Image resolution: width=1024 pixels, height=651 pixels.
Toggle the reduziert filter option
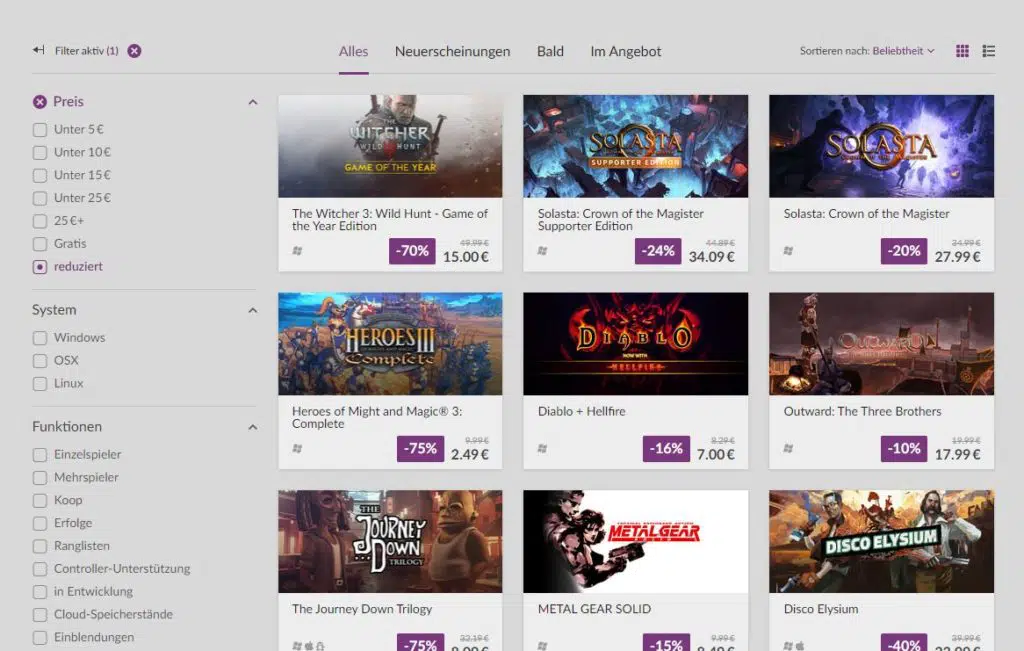click(x=40, y=267)
